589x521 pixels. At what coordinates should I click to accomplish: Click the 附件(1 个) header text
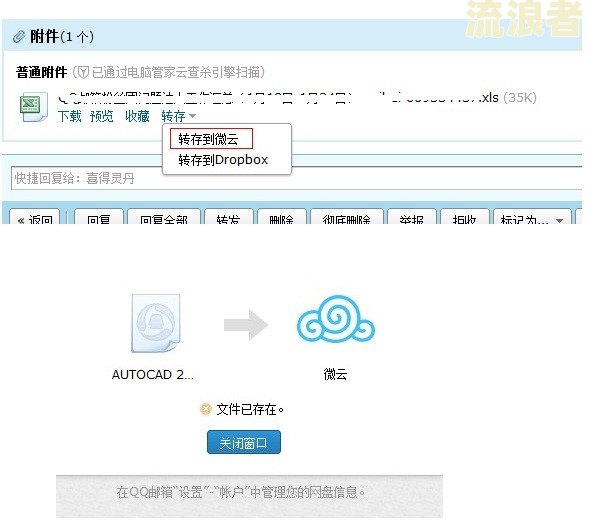[x=62, y=37]
